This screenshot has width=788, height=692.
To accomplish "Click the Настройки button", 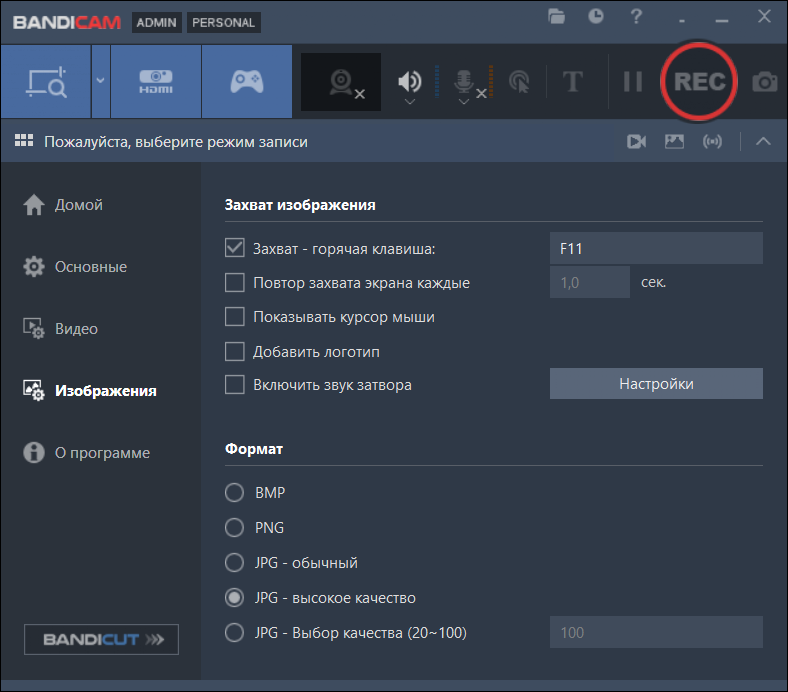I will click(x=656, y=384).
